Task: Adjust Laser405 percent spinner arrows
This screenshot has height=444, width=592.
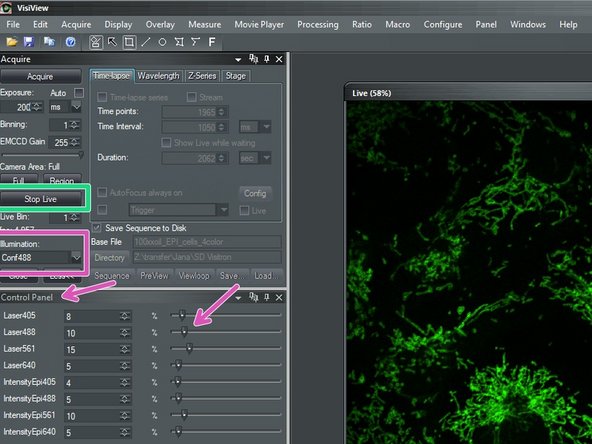Action: pos(125,316)
